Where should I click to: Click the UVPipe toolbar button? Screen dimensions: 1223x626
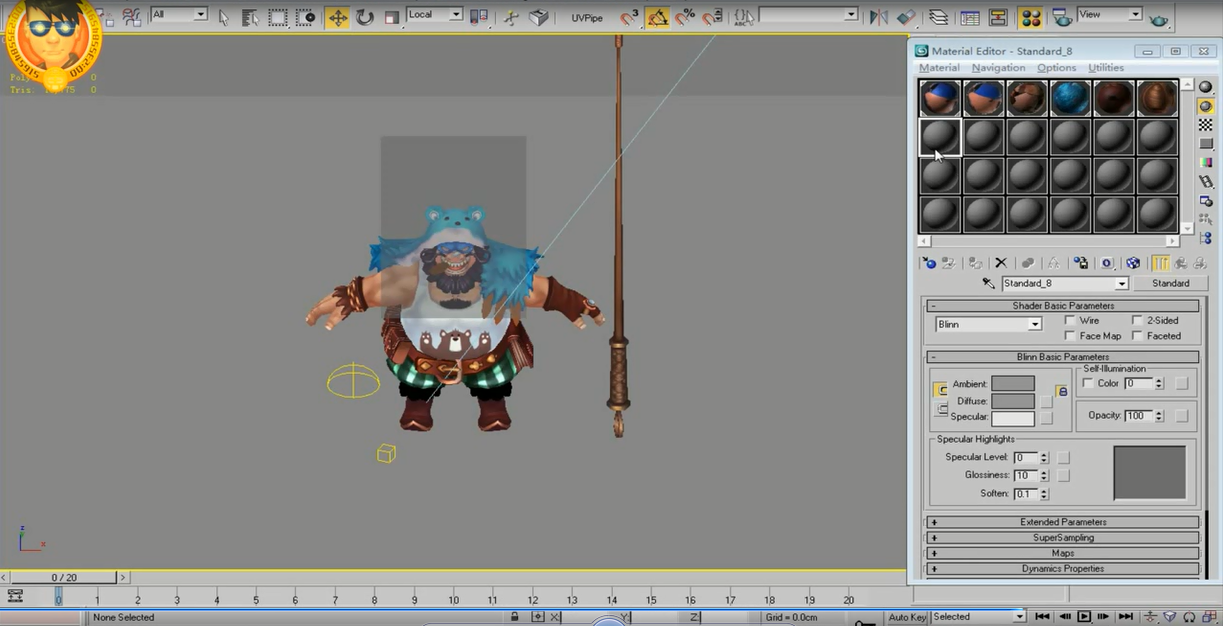pyautogui.click(x=587, y=18)
